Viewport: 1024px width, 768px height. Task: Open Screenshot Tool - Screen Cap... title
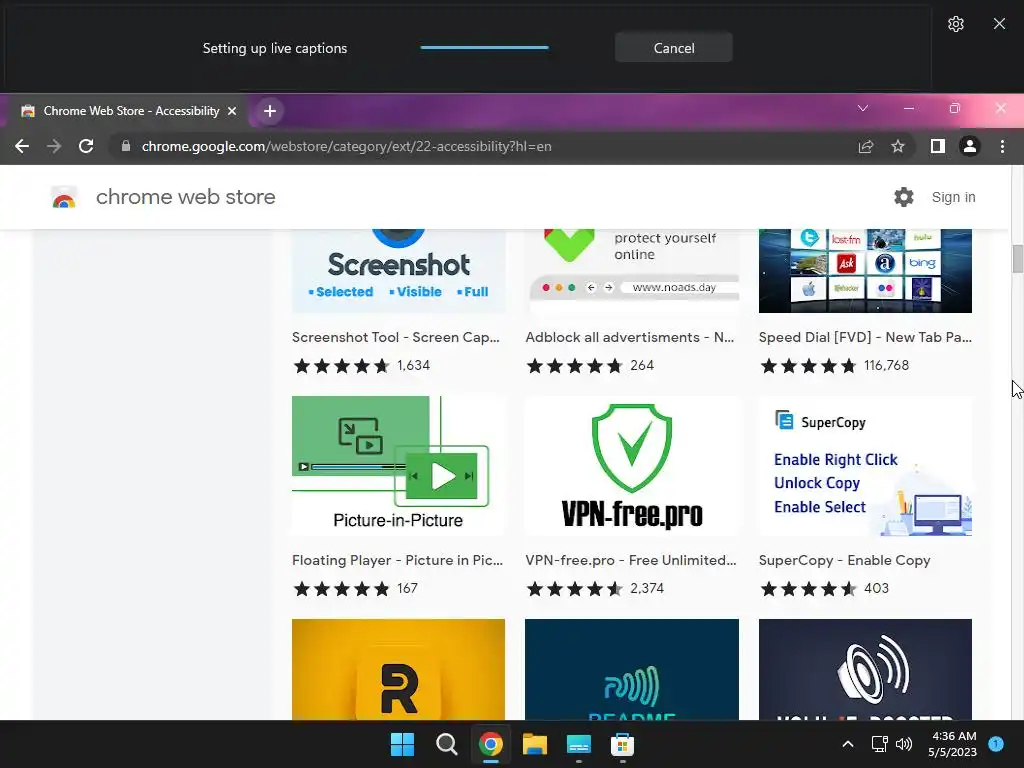(396, 337)
